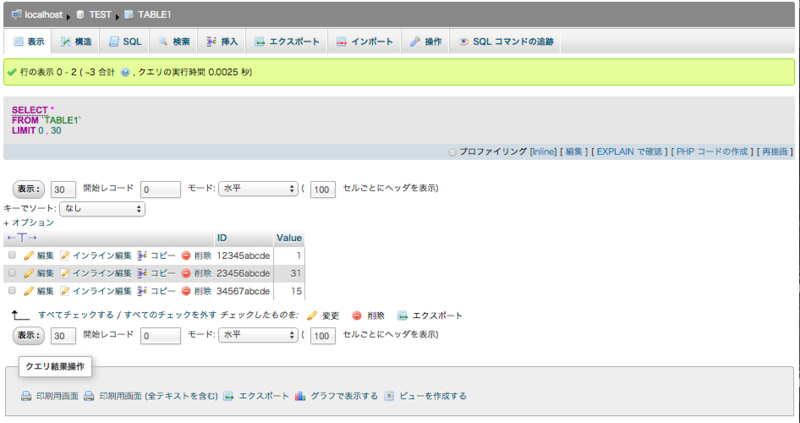The height and width of the screenshot is (423, 800).
Task: Click the upper row count field
Action: [63, 189]
